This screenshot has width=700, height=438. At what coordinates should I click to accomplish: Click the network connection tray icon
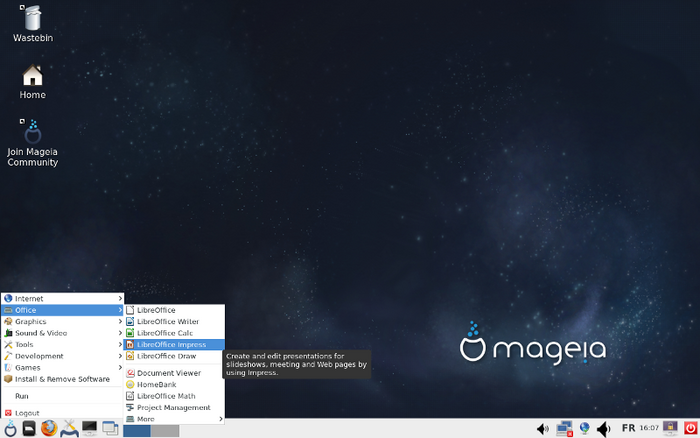[564, 429]
